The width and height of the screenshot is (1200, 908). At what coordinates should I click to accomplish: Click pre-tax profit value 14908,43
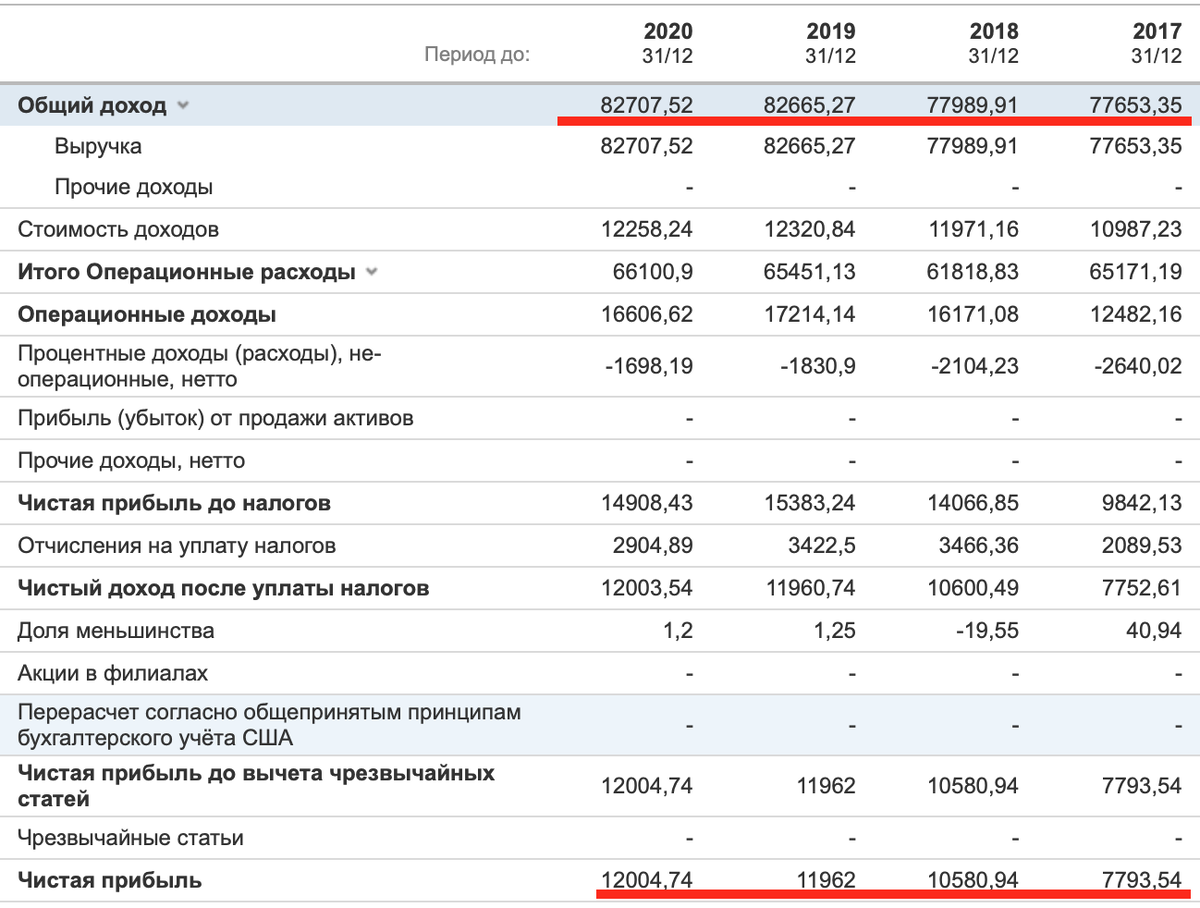646,503
